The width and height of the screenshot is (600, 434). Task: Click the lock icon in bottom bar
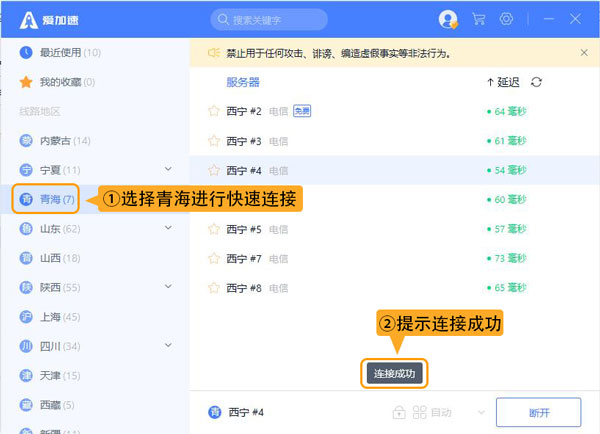click(x=399, y=412)
